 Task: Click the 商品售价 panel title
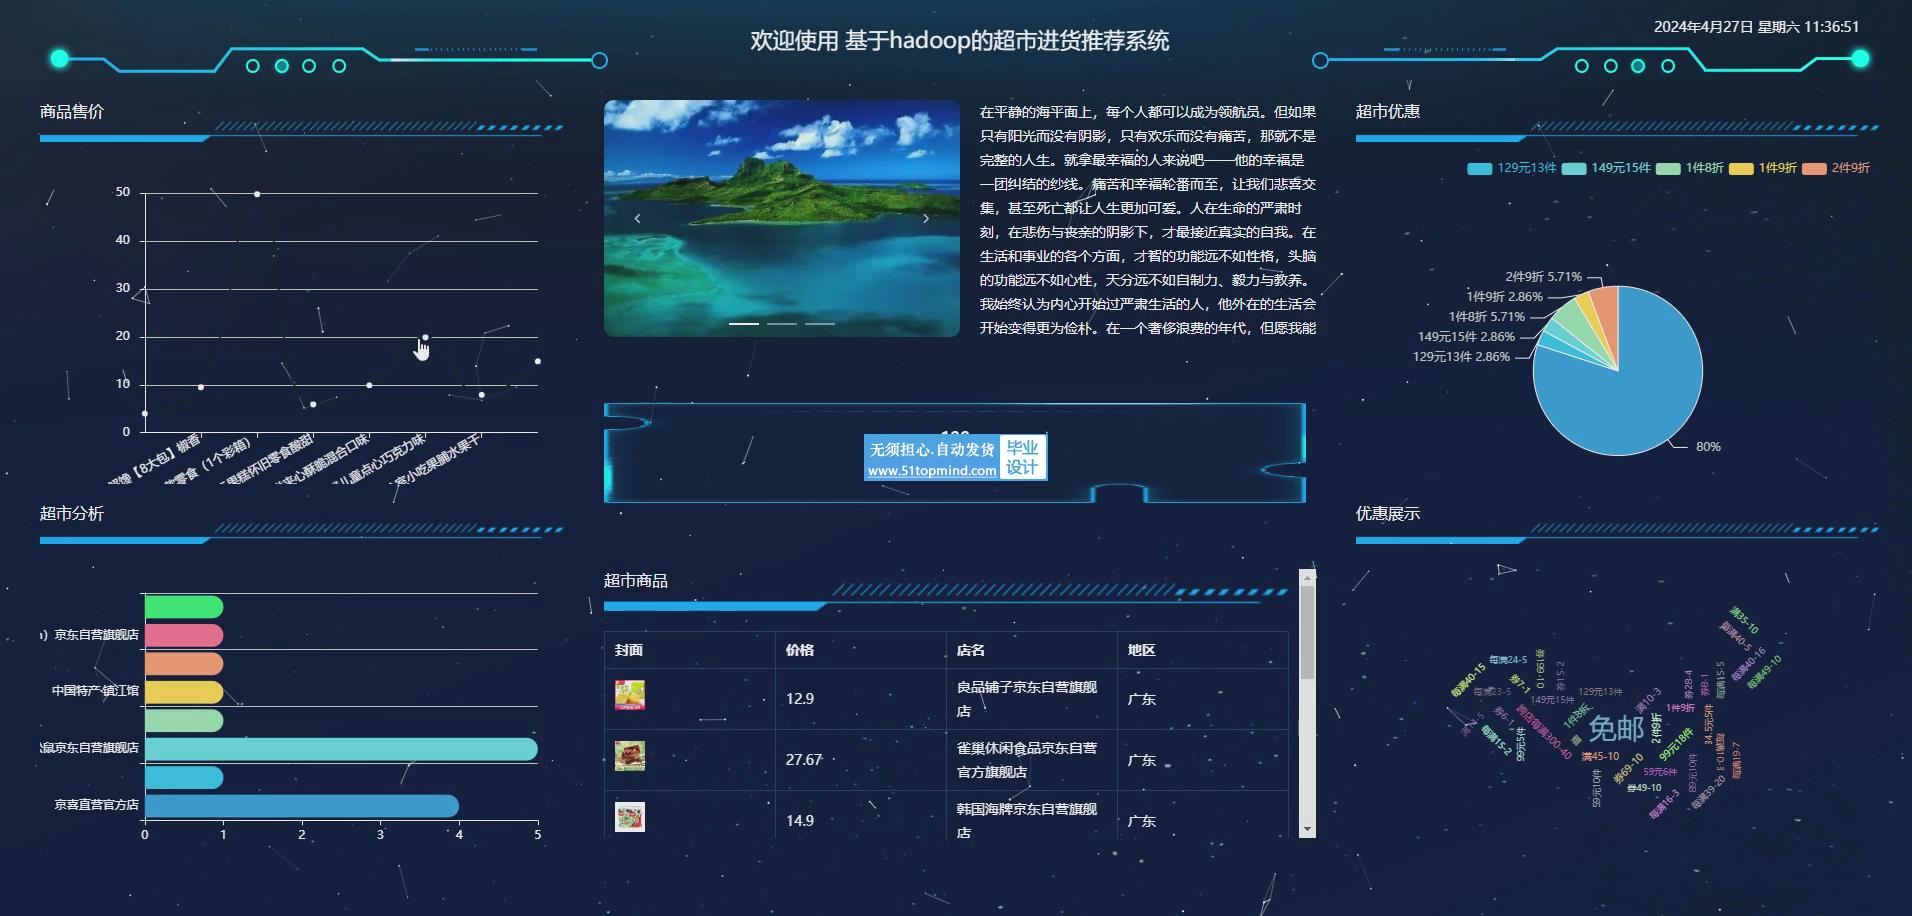coord(72,112)
